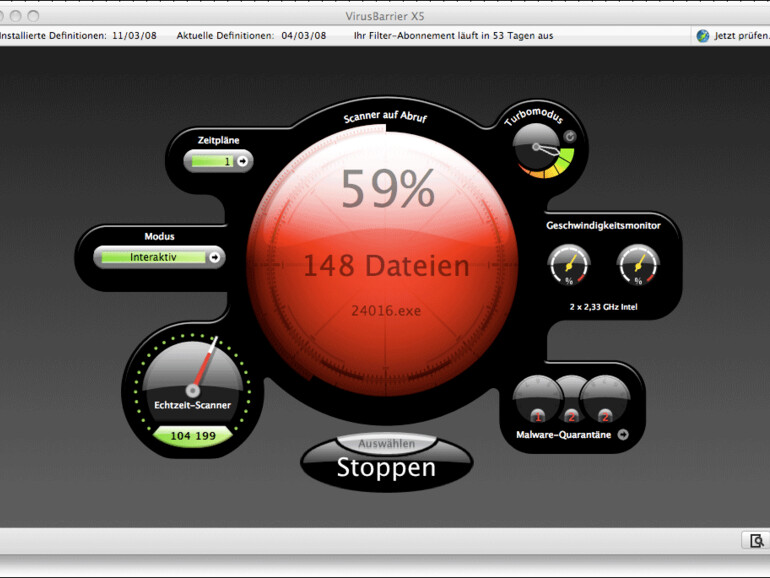Click the Auswählen button
Screen dimensions: 770x578
(386, 443)
